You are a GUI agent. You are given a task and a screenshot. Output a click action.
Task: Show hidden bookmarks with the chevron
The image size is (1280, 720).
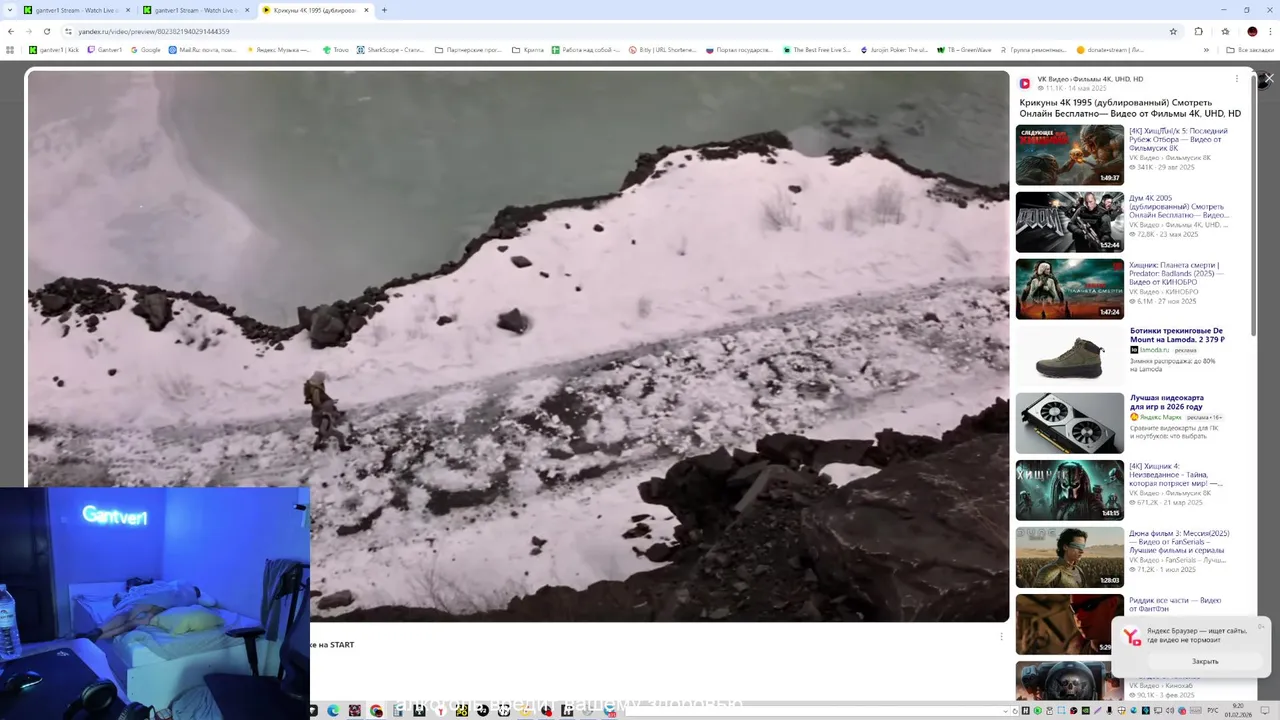point(1205,49)
